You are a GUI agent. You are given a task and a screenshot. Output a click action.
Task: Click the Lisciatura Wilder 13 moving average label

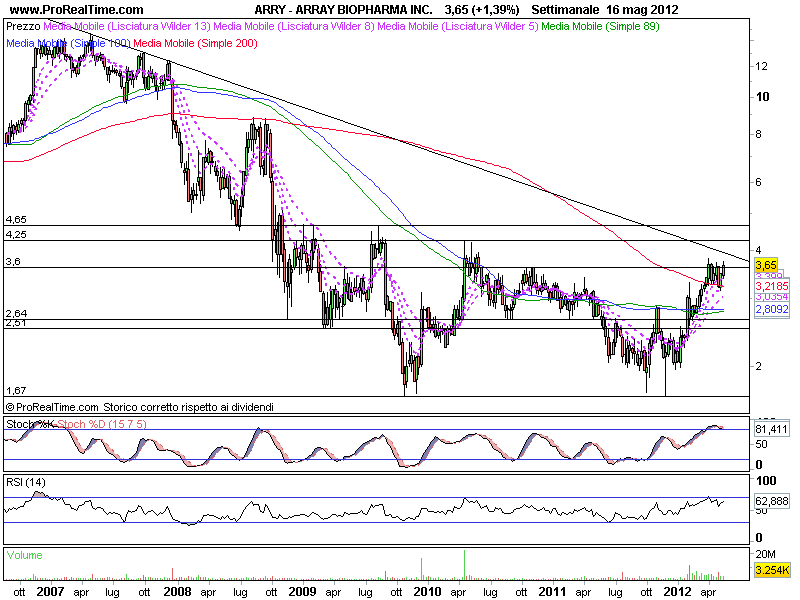click(127, 26)
